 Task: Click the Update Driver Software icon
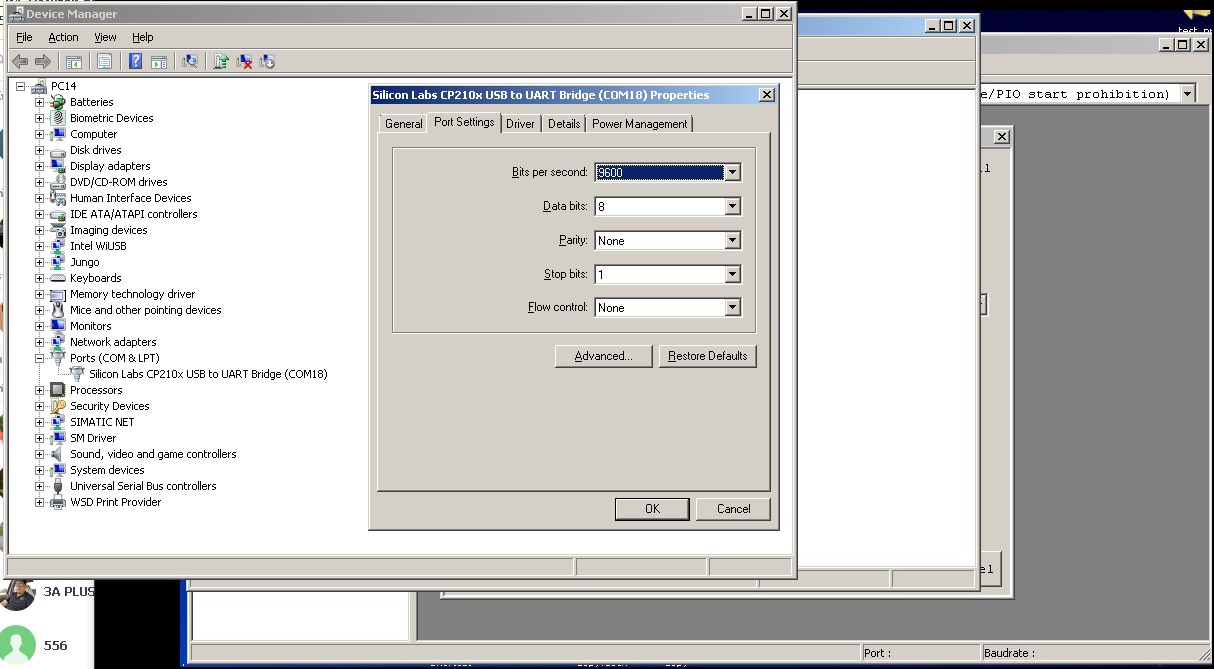pyautogui.click(x=222, y=62)
